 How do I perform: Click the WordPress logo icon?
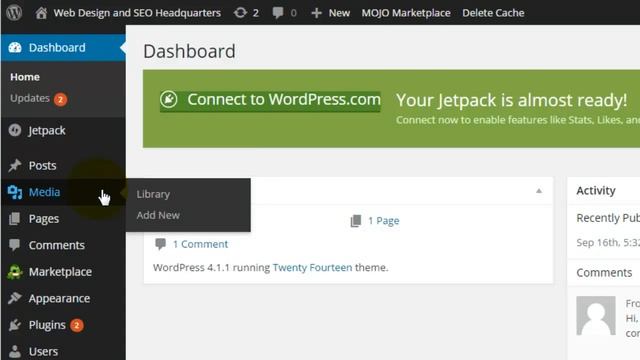click(14, 13)
